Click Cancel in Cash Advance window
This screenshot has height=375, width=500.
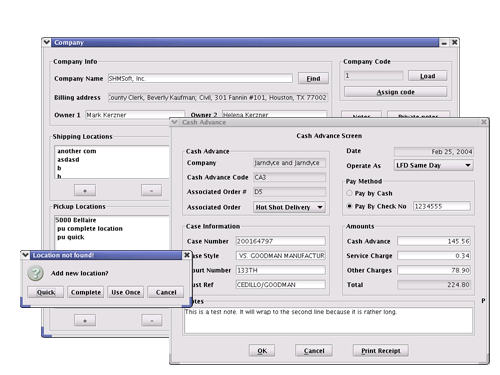point(314,351)
